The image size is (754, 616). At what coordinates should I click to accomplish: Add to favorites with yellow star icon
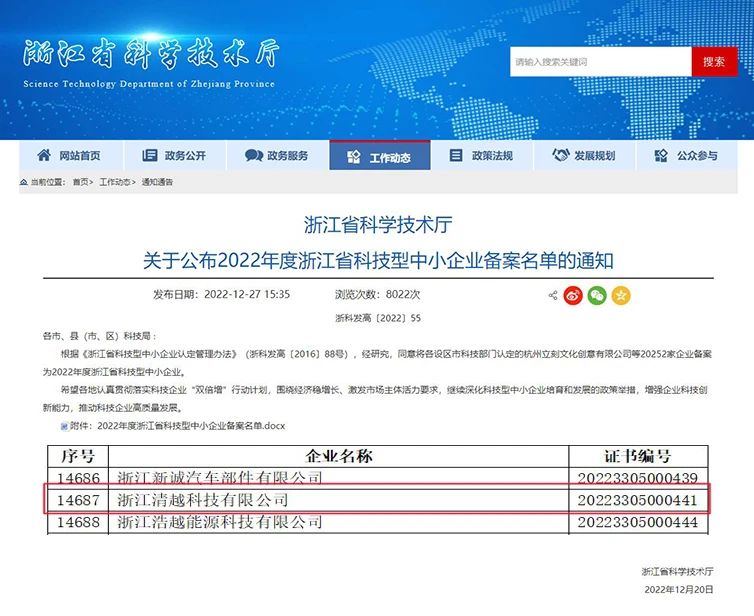click(621, 295)
